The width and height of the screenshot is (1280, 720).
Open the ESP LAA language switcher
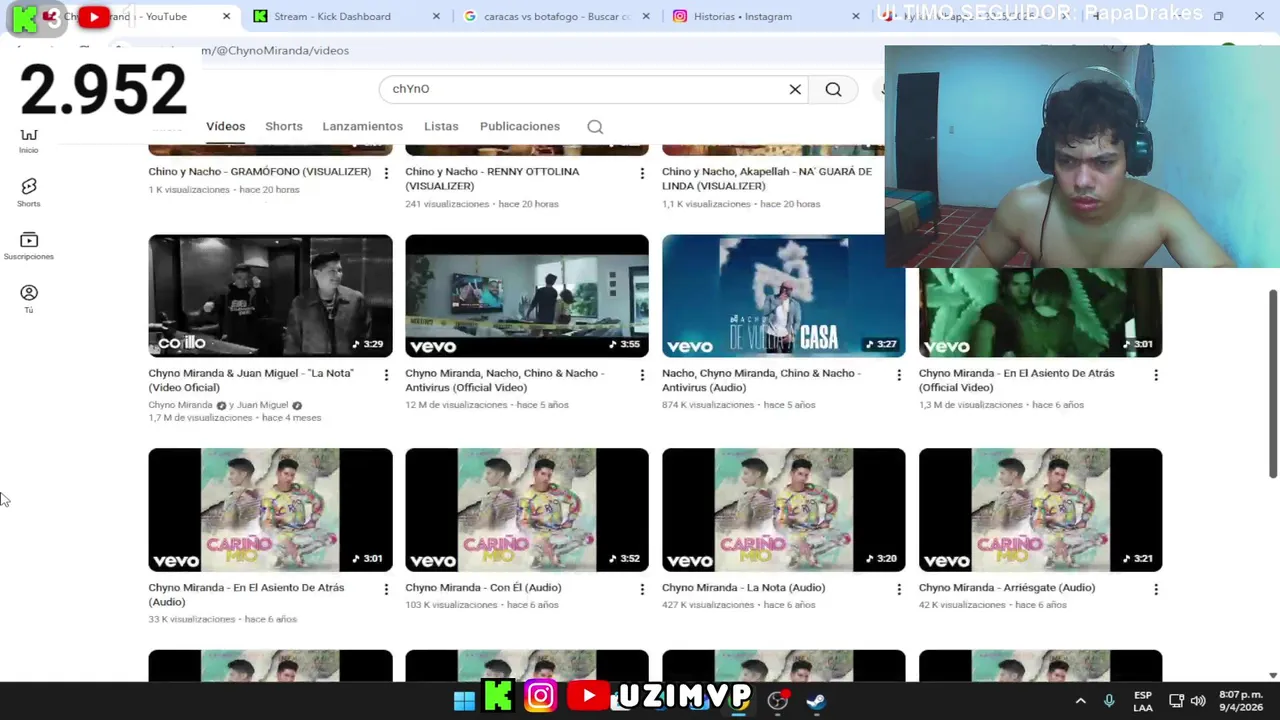1143,701
